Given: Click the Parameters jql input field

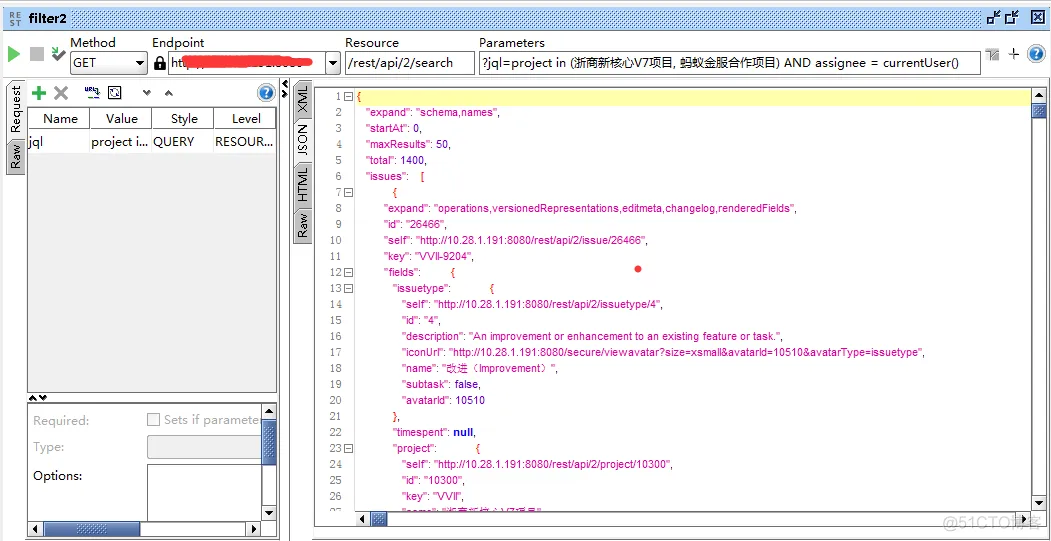Looking at the screenshot, I should (729, 63).
